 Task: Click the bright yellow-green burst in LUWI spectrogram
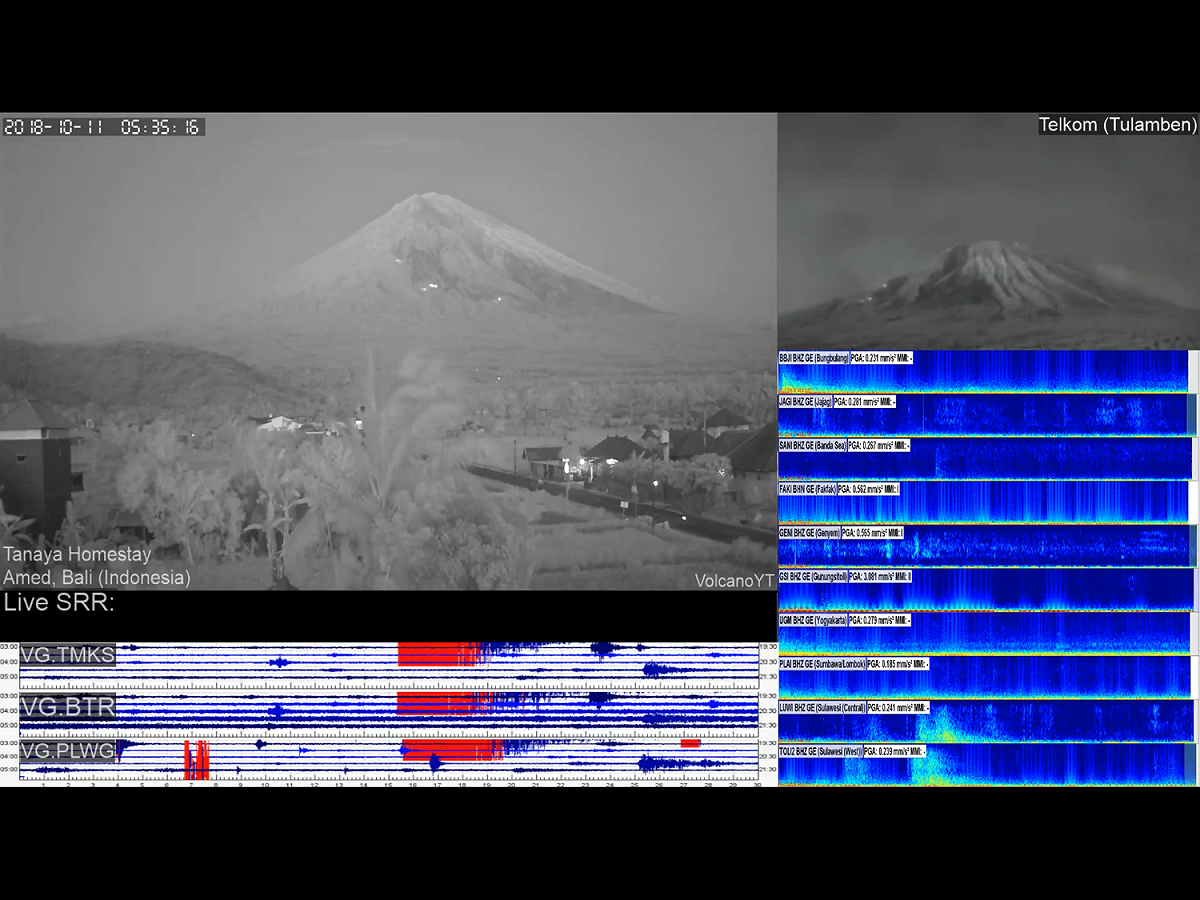tap(945, 725)
